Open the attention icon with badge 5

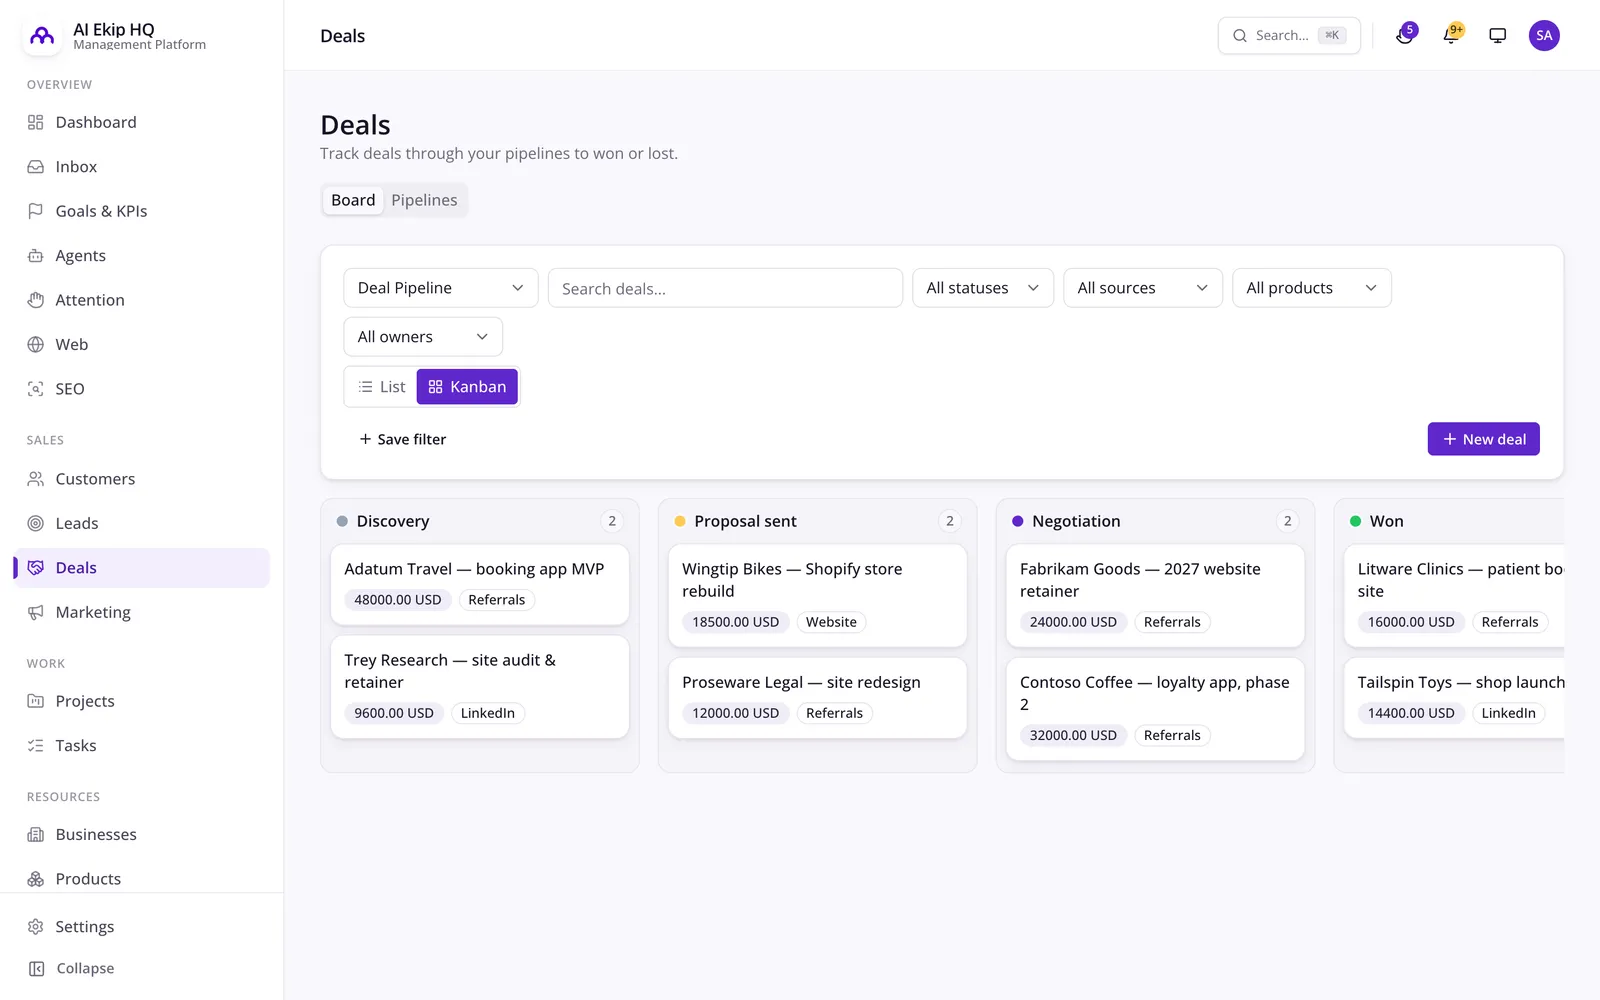point(1405,36)
